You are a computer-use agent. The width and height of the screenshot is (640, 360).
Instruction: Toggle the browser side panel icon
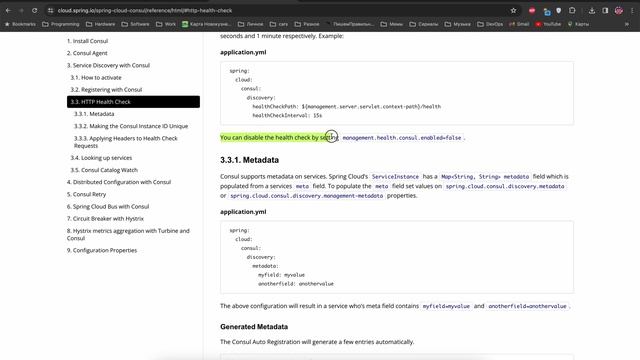click(605, 11)
